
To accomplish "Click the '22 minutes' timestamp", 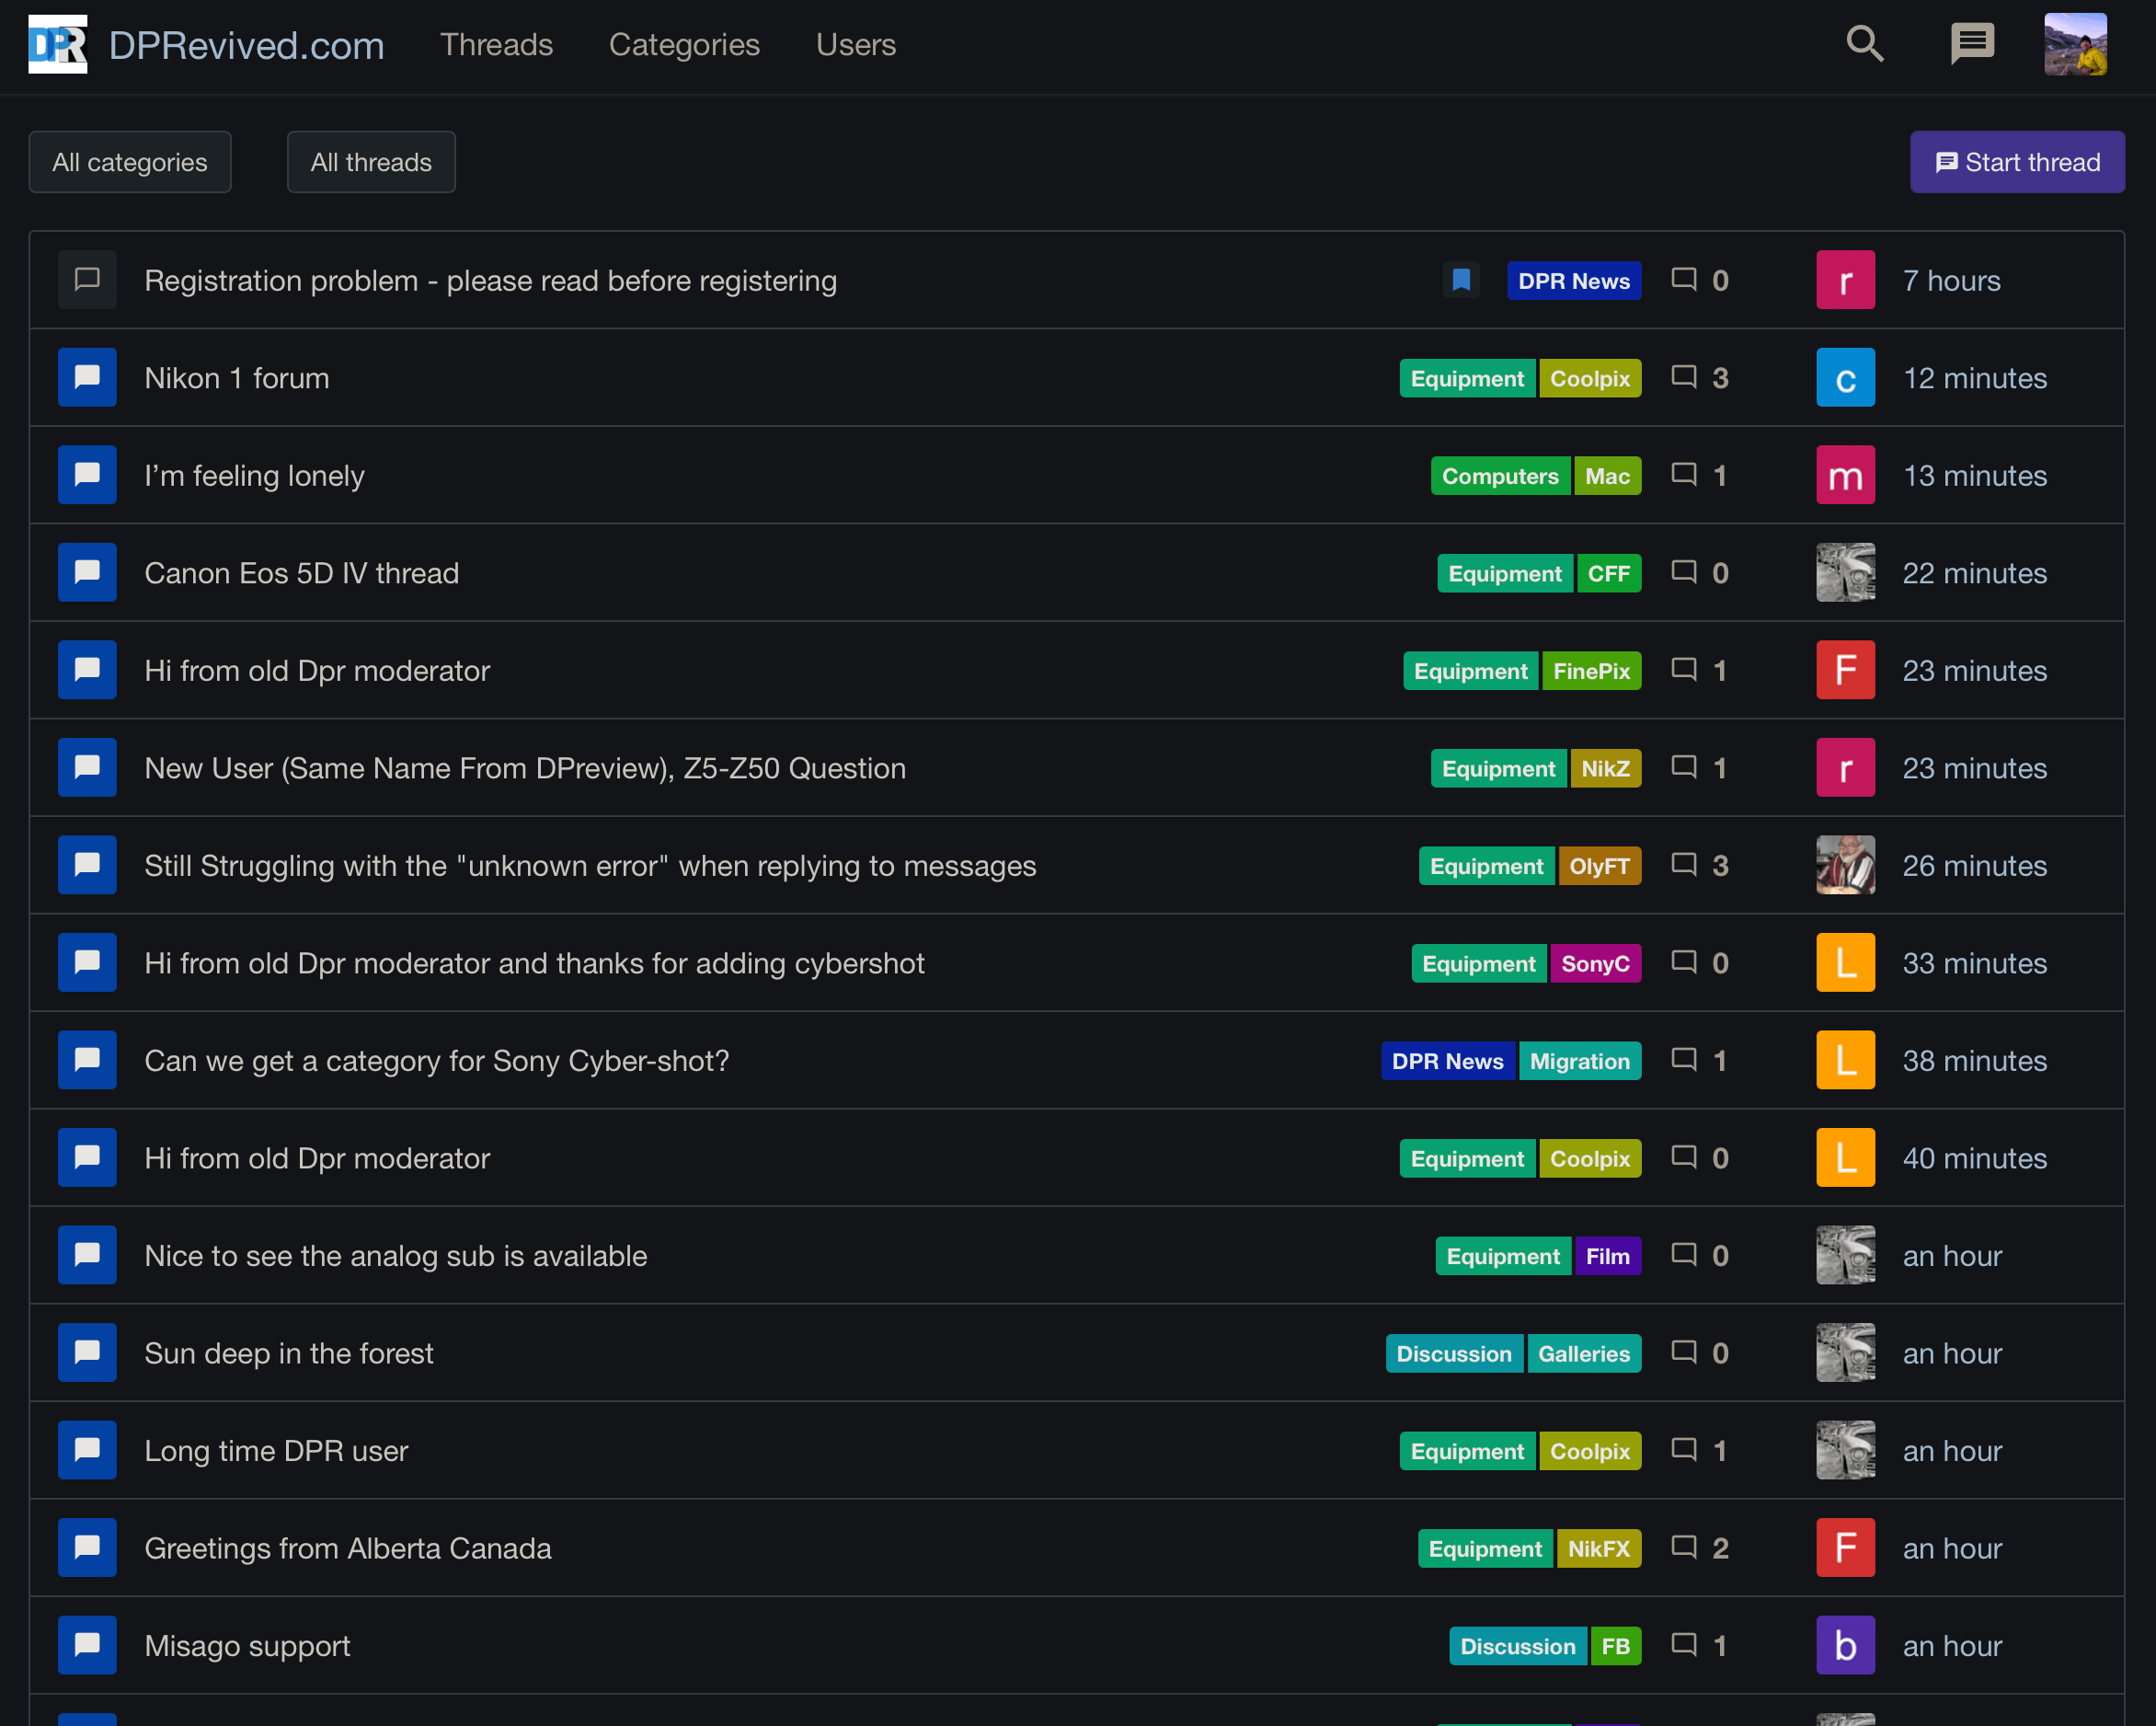I will (x=1974, y=573).
